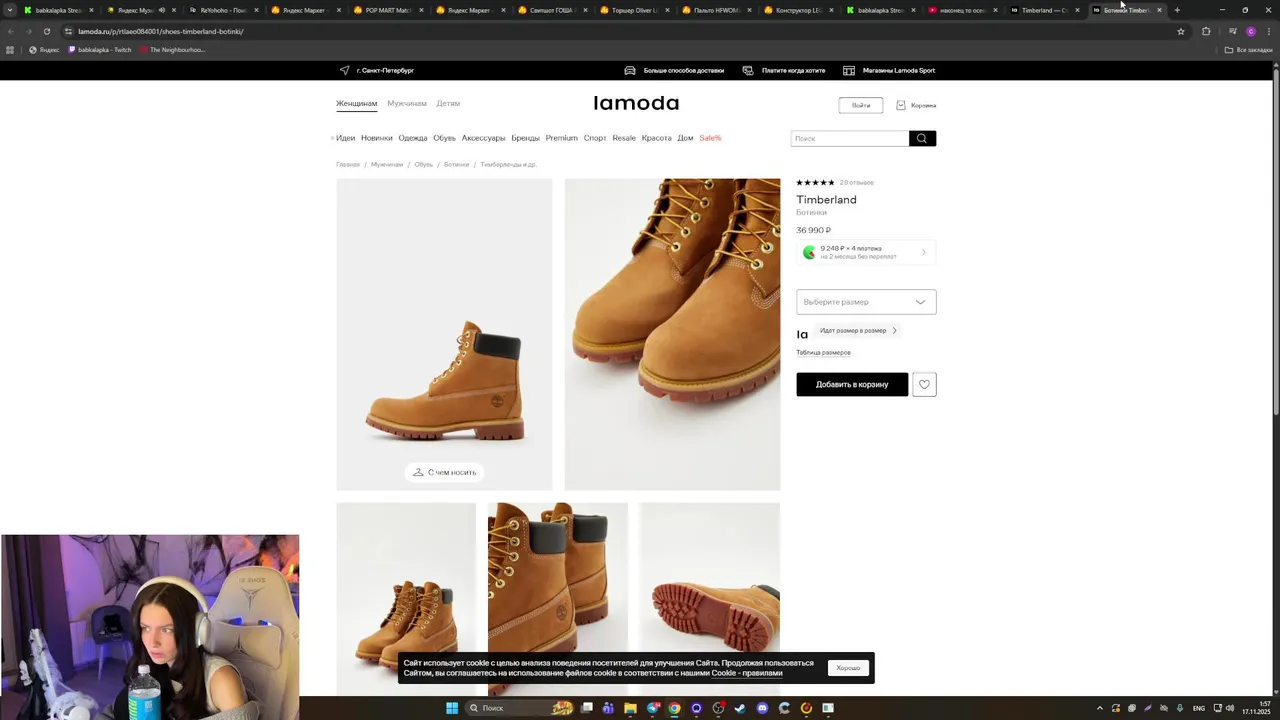Click the Поиск search input on Lamoda
The image size is (1280, 720).
pos(850,138)
